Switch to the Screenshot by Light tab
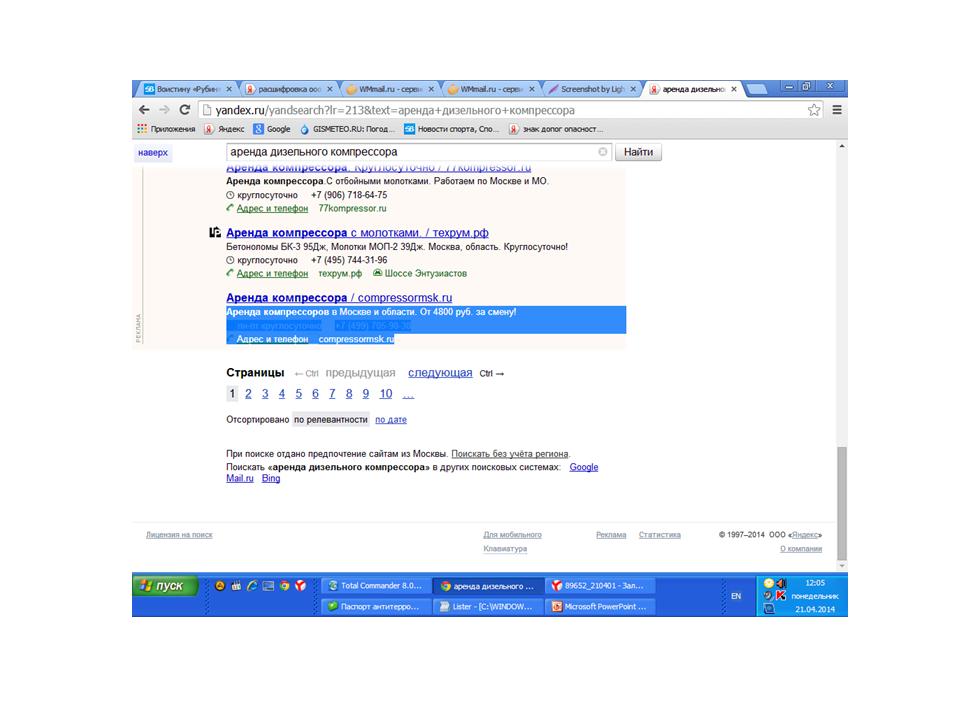 (589, 89)
